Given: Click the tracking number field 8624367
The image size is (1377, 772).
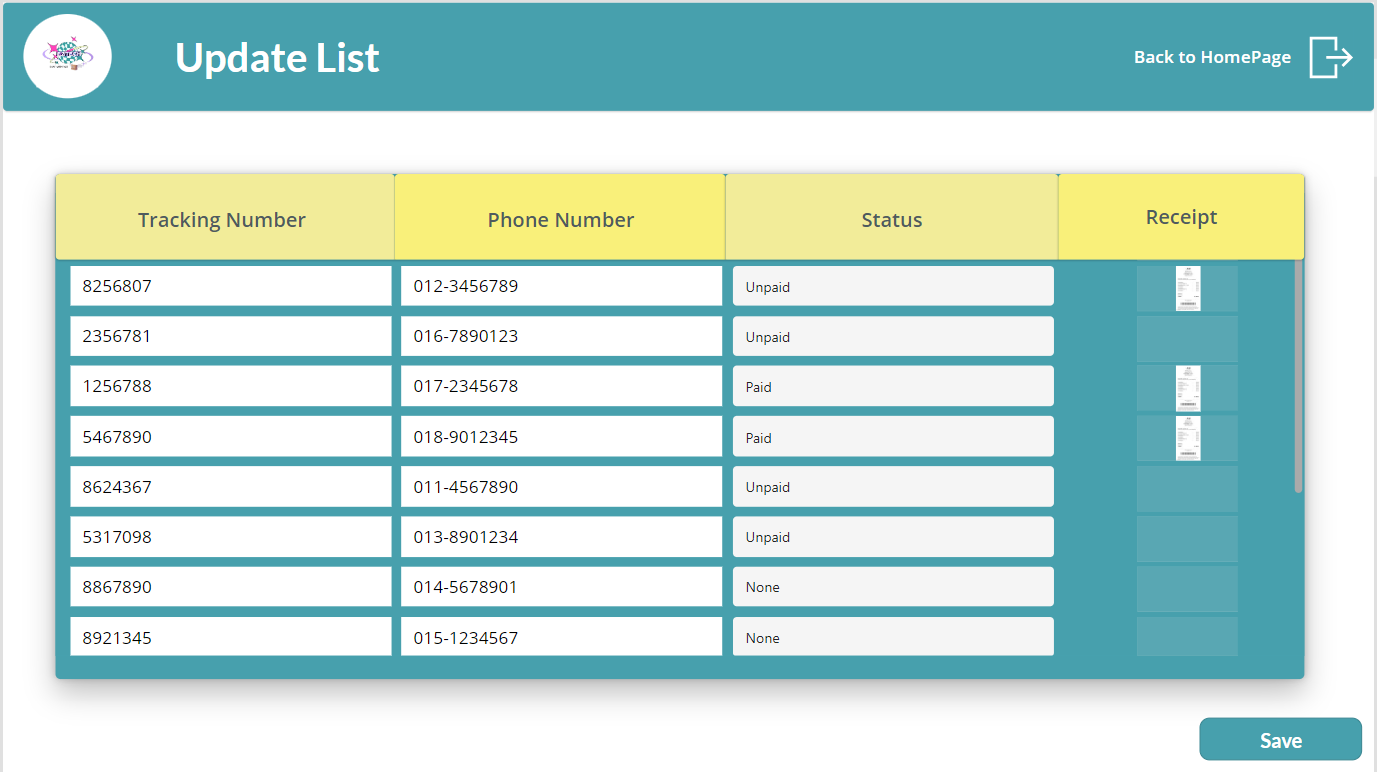Looking at the screenshot, I should pyautogui.click(x=230, y=487).
